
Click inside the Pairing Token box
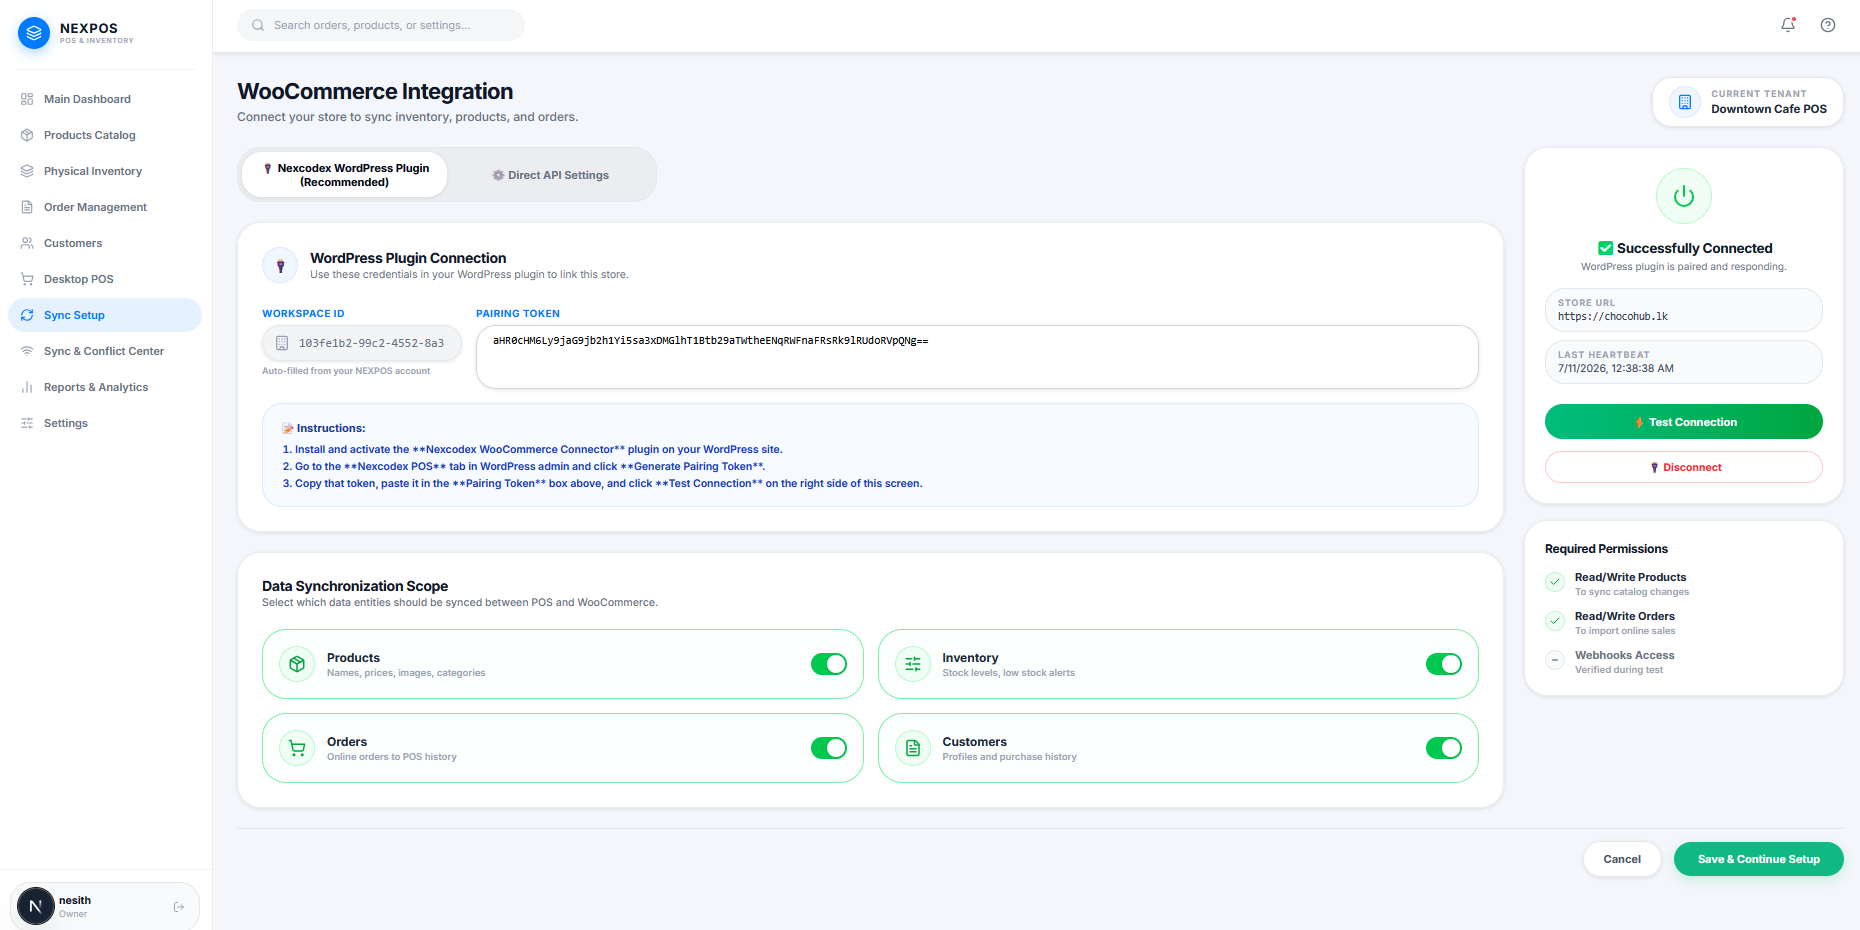coord(977,357)
